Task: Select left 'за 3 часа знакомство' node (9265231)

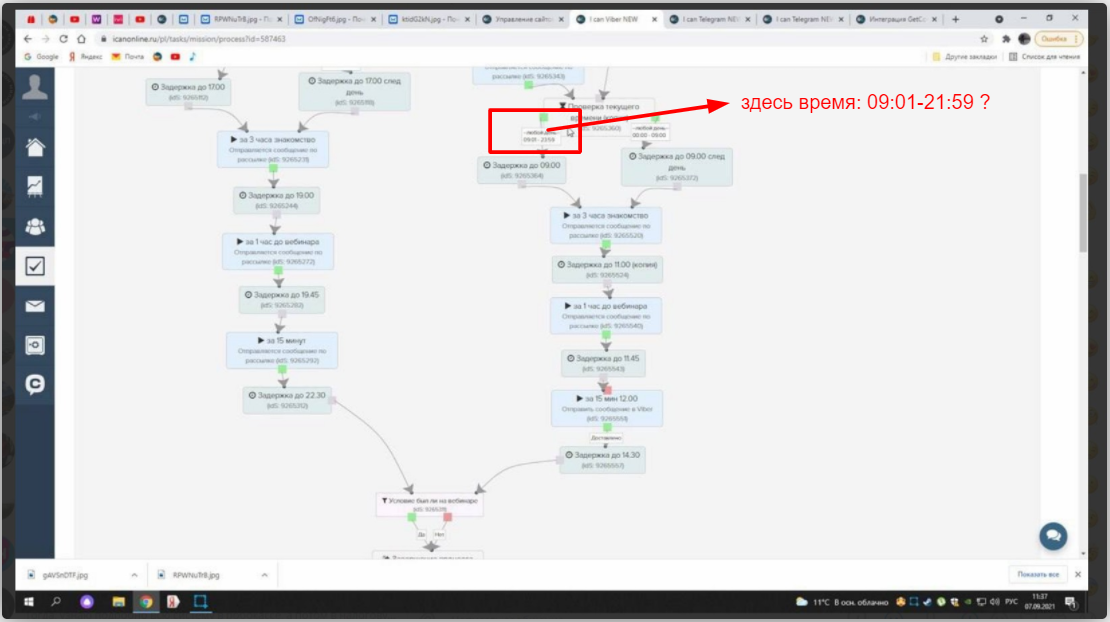Action: (273, 149)
